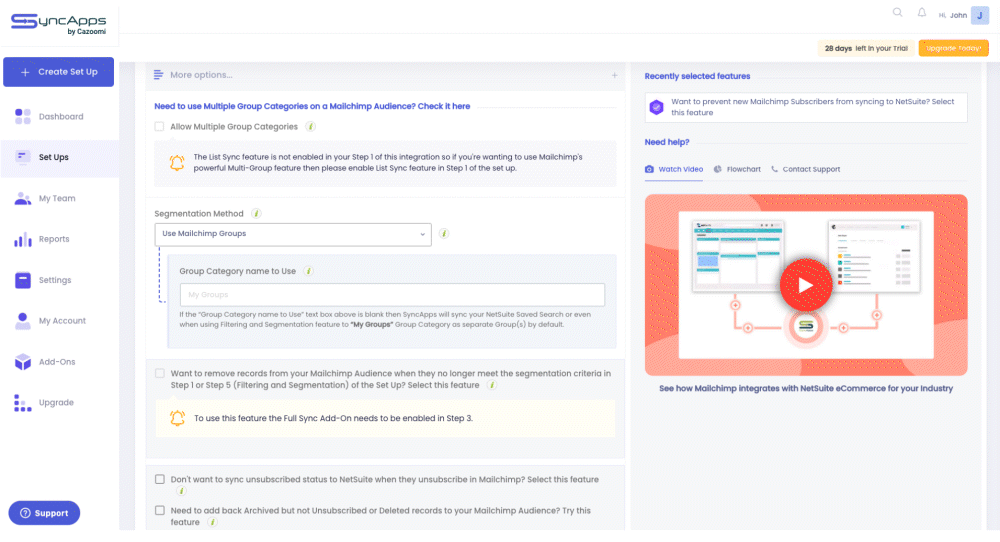Click the Create Set Up button

tap(59, 72)
